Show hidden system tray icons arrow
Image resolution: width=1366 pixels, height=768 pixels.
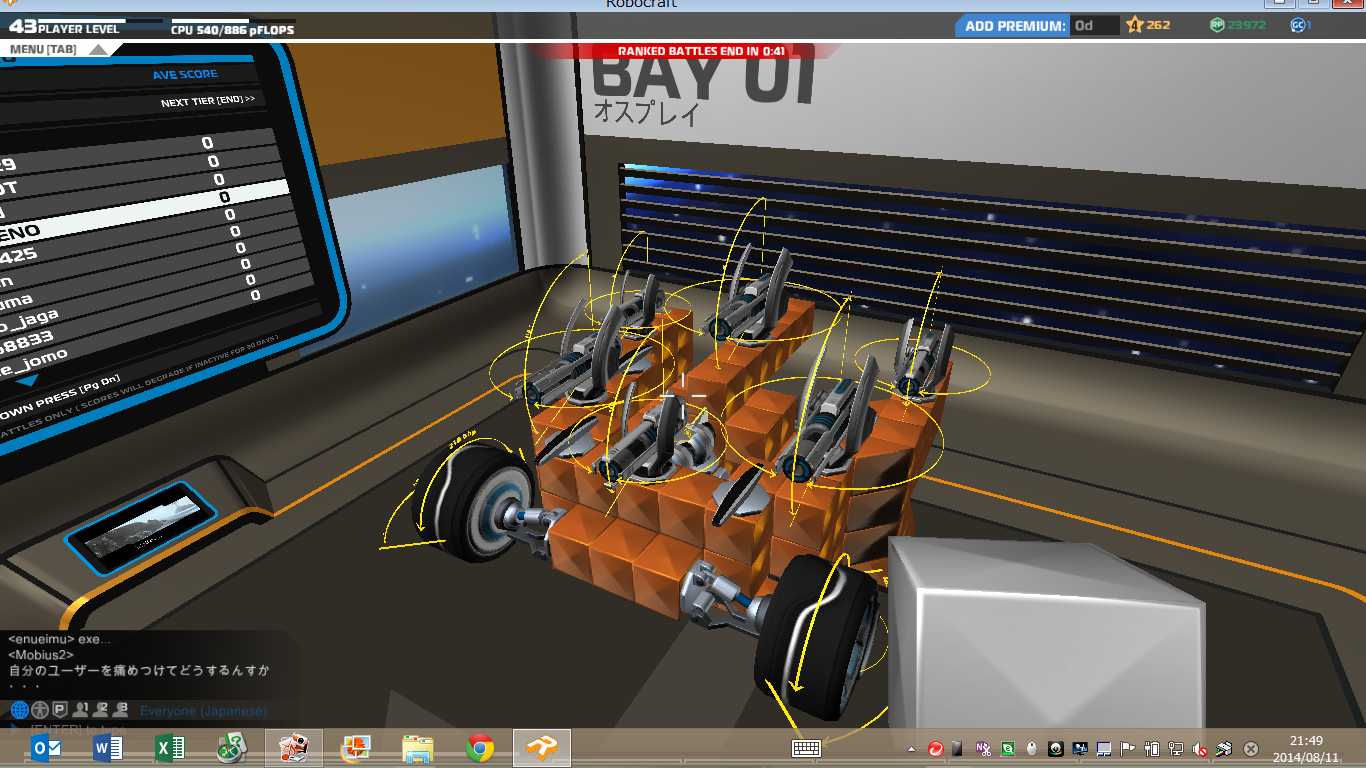pyautogui.click(x=911, y=748)
